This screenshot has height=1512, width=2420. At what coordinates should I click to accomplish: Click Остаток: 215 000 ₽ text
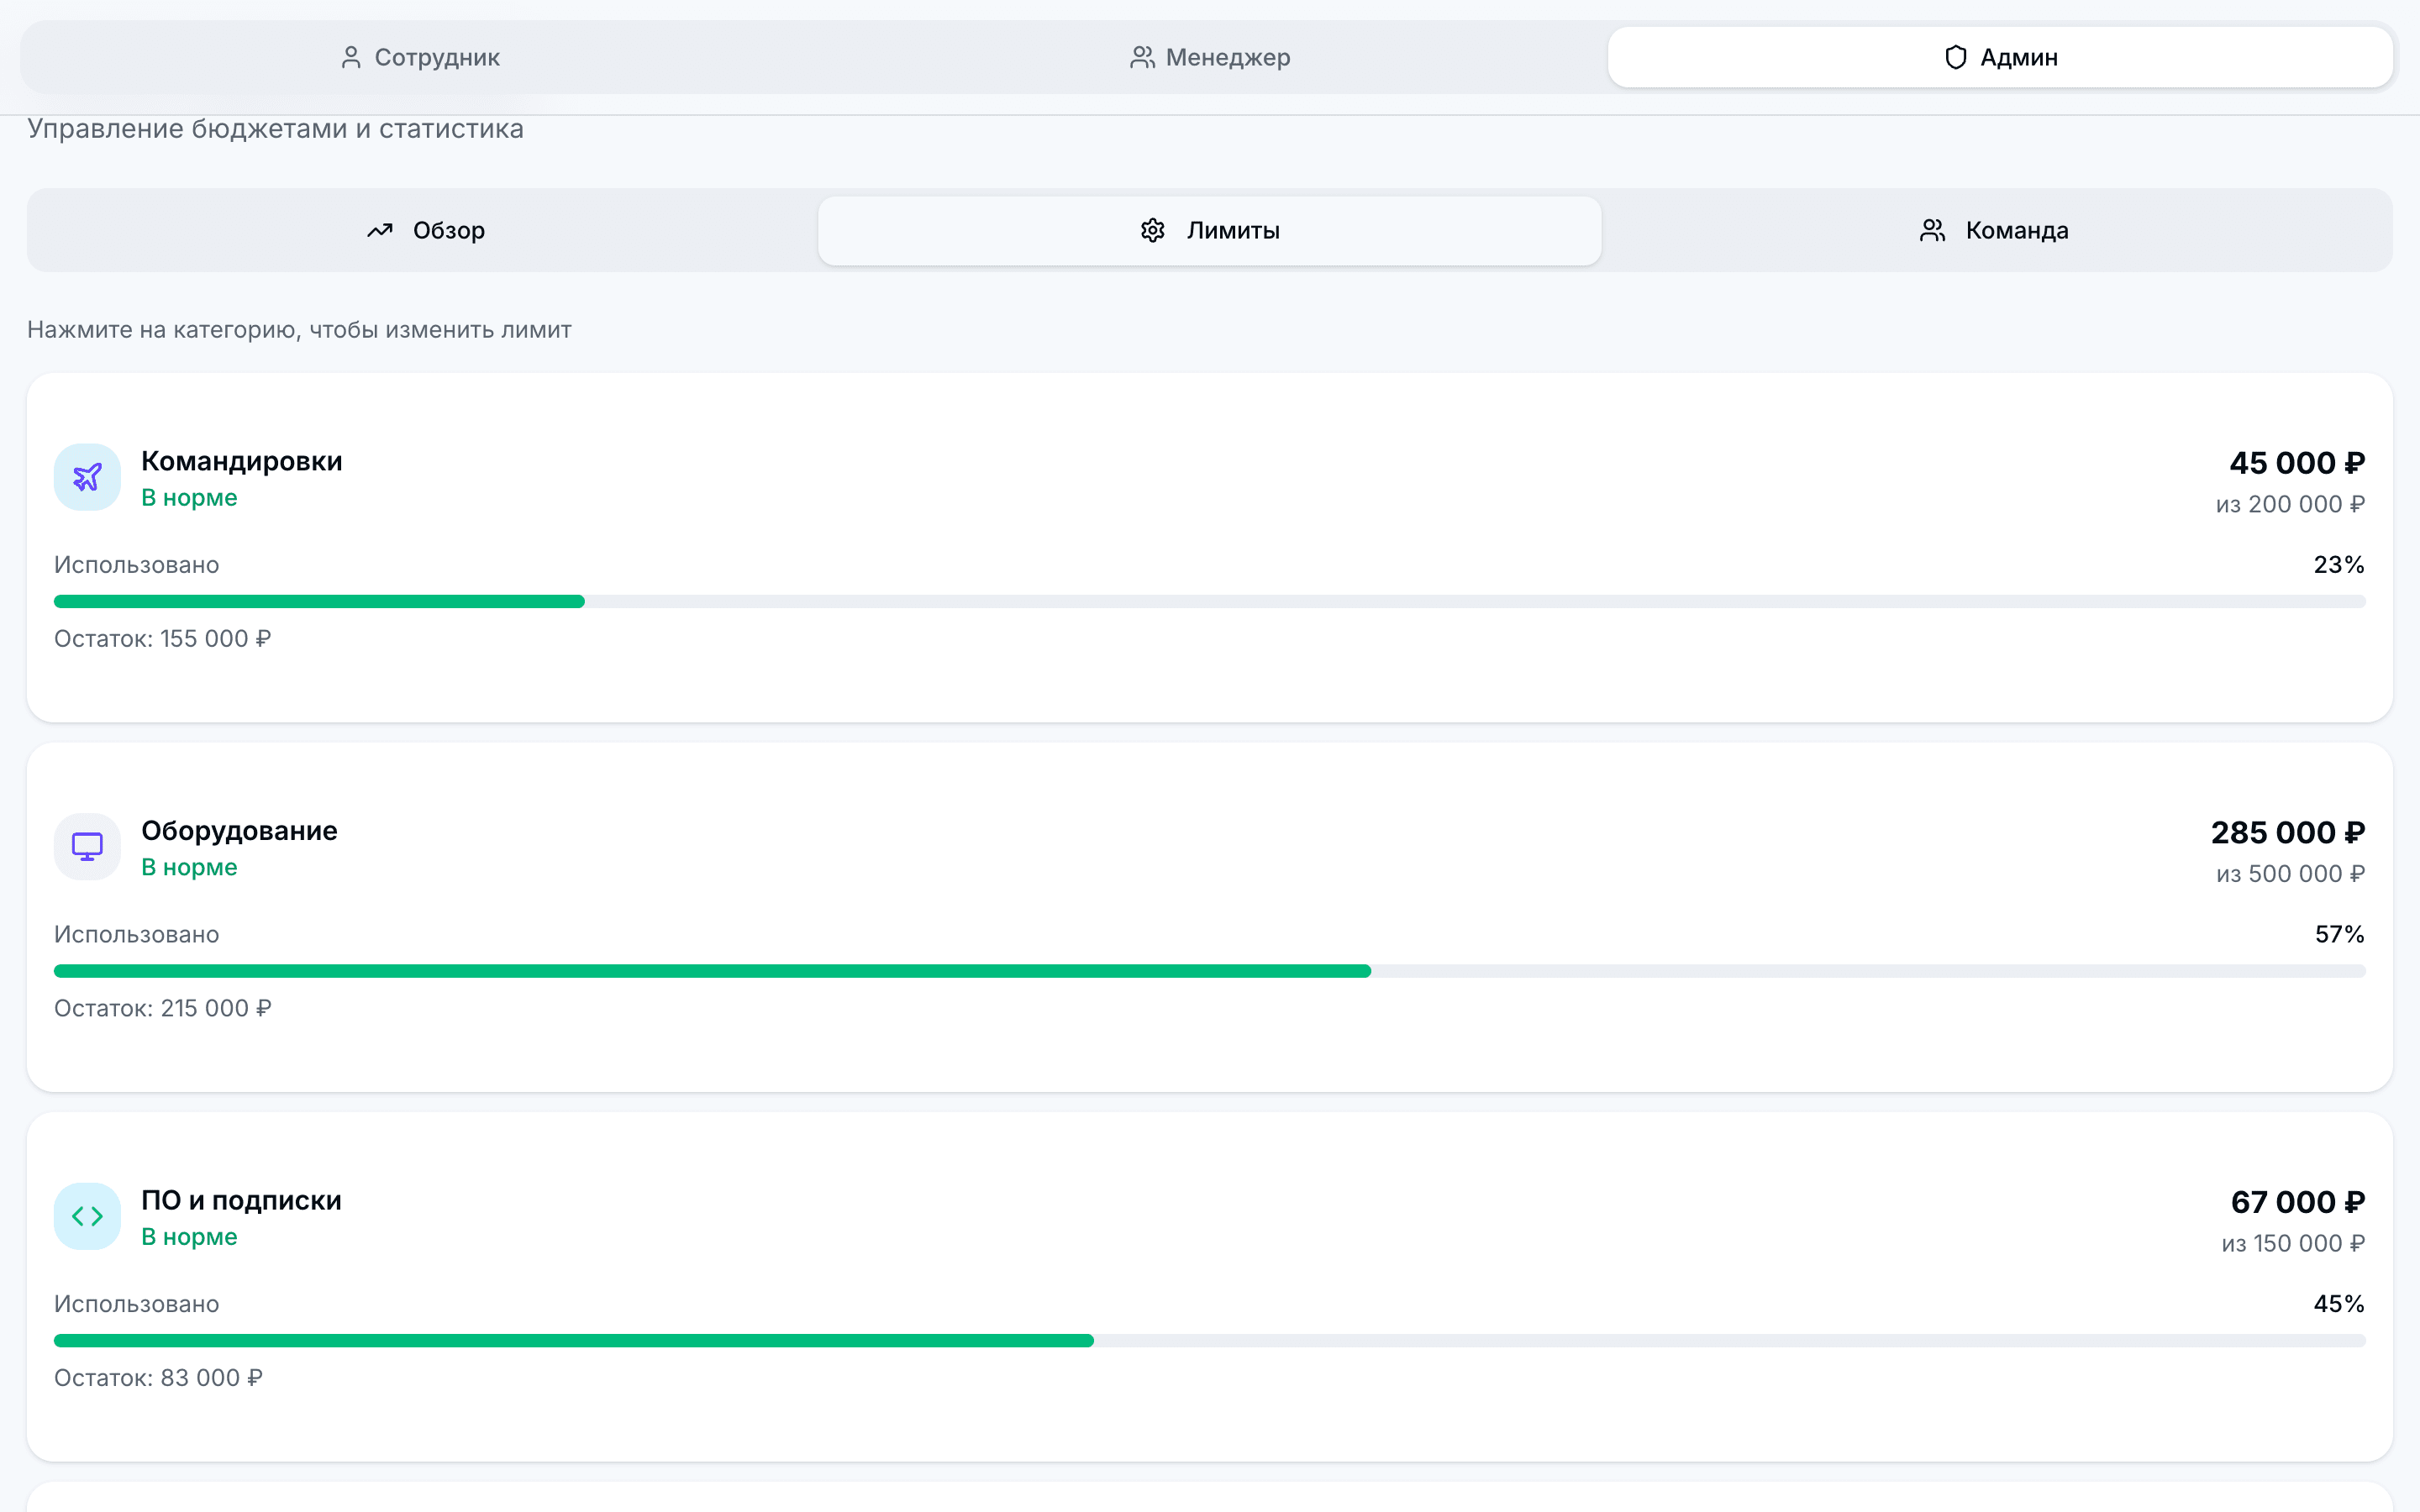163,1008
